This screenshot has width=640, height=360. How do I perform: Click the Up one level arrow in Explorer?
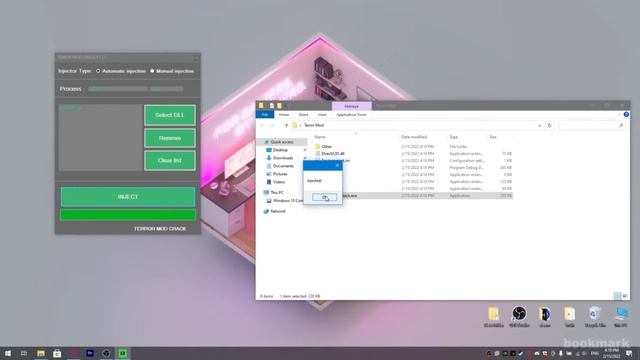[286, 125]
